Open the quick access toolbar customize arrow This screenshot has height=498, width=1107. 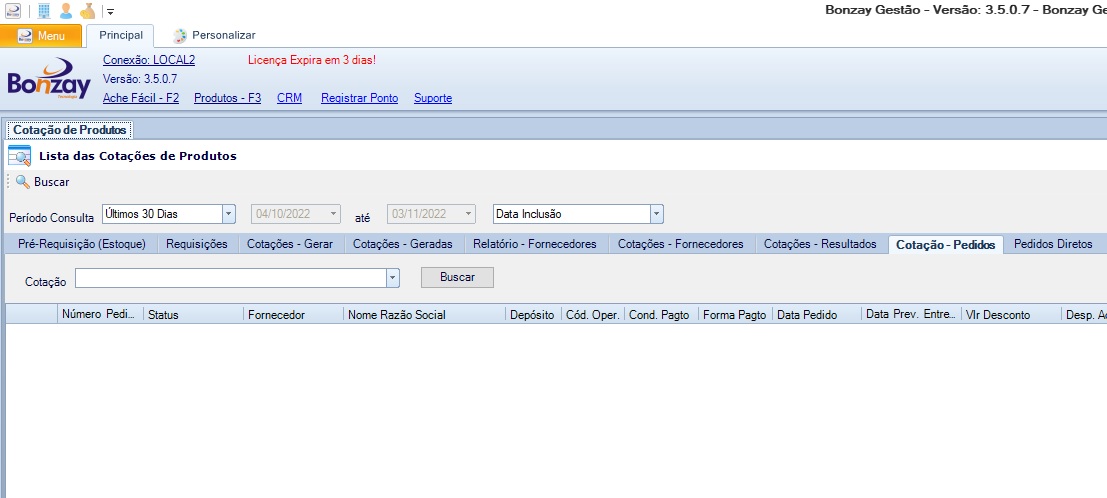[110, 12]
